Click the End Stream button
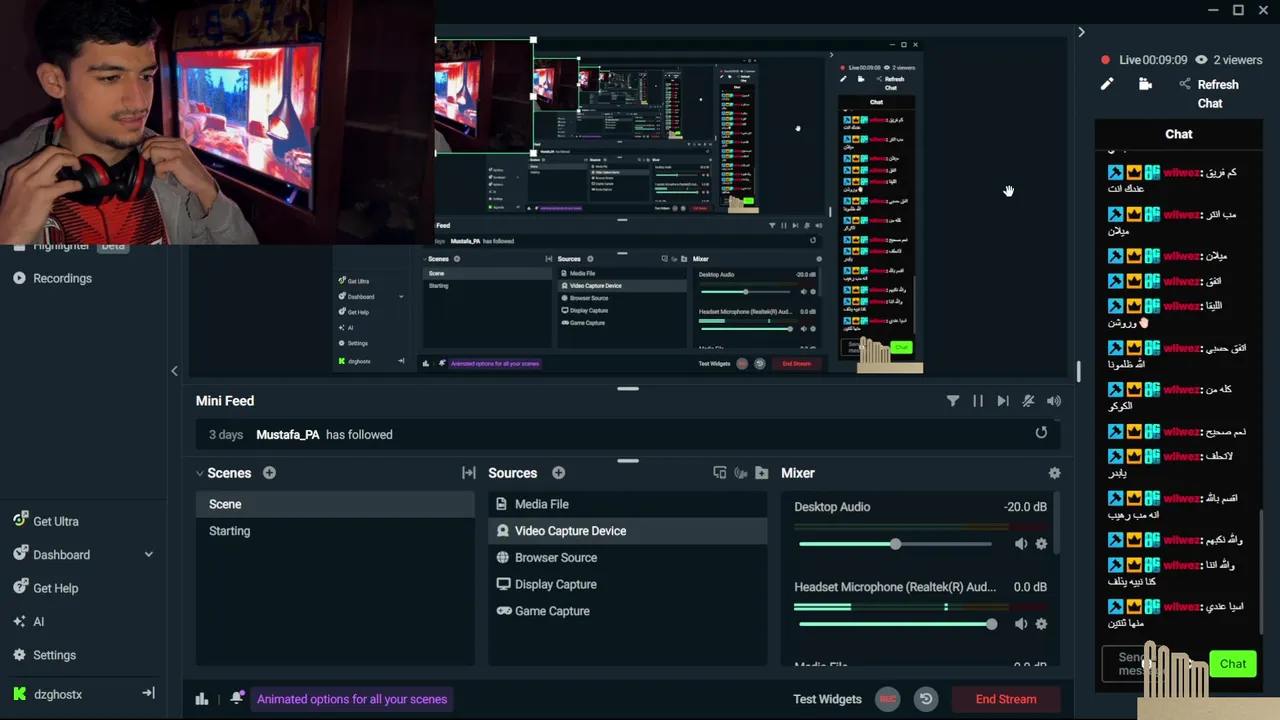Image resolution: width=1280 pixels, height=720 pixels. click(1006, 699)
